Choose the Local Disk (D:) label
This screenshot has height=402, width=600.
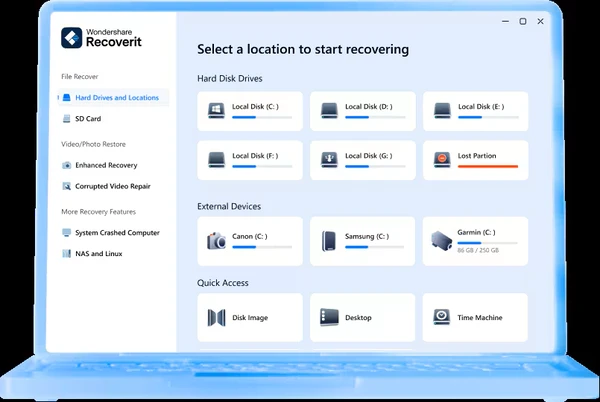tap(368, 107)
